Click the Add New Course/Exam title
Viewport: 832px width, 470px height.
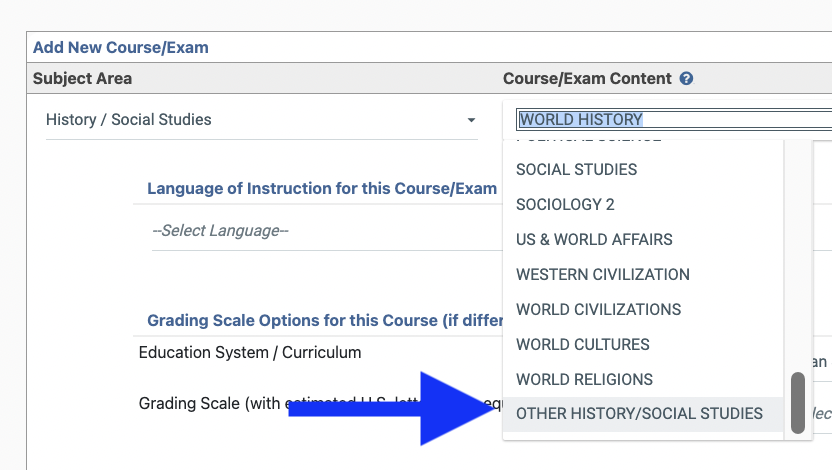[x=120, y=47]
